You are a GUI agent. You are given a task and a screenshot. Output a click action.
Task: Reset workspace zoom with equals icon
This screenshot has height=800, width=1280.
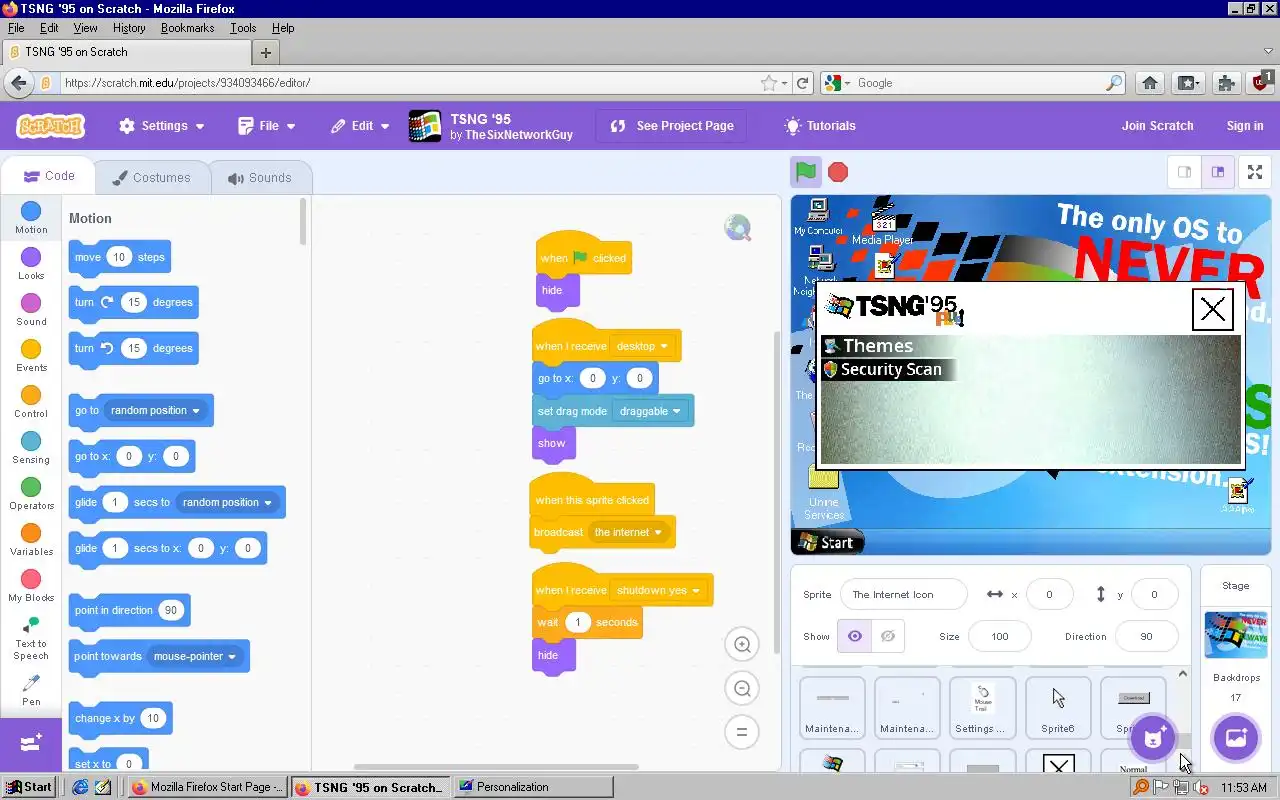click(742, 732)
